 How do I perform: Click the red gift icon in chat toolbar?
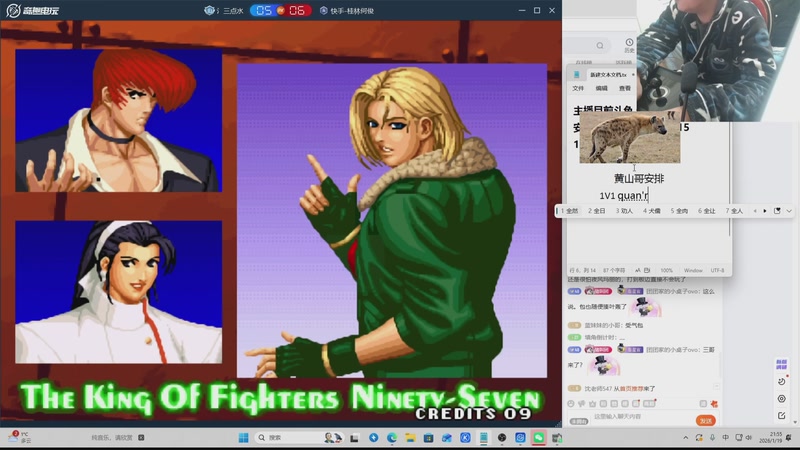714,404
